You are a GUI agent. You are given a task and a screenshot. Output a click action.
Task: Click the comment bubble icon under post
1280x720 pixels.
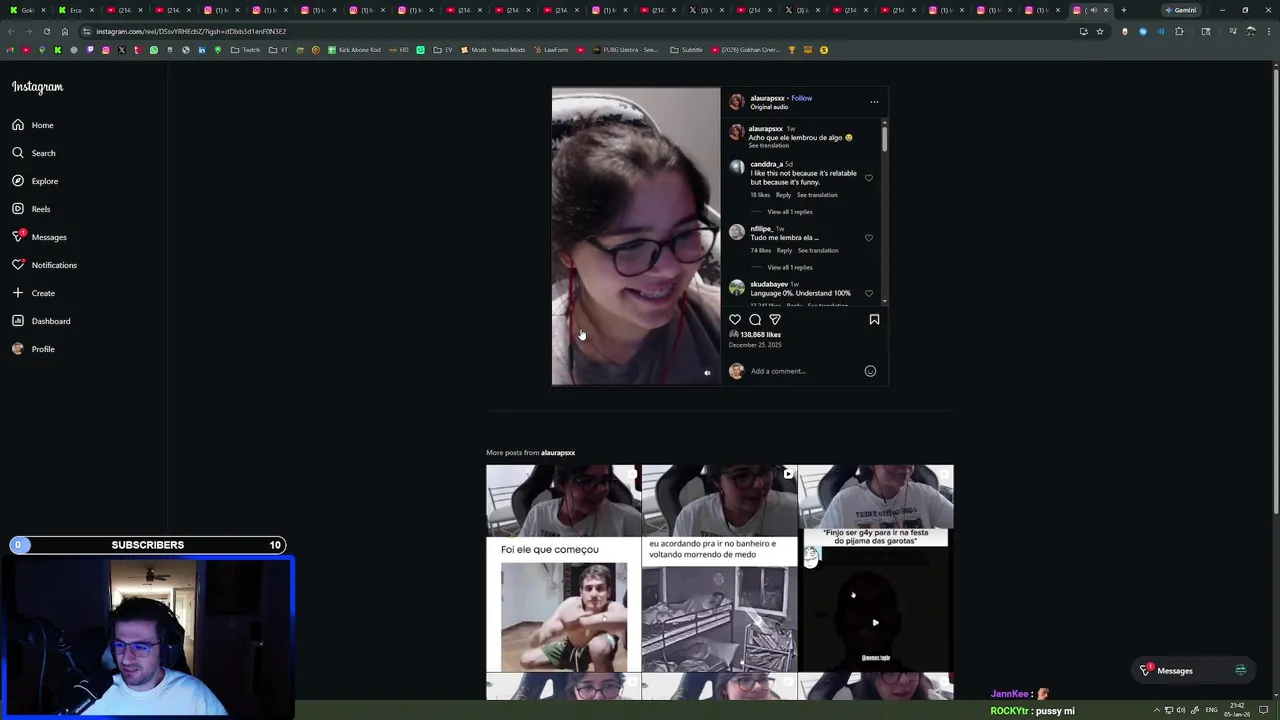[x=755, y=320]
